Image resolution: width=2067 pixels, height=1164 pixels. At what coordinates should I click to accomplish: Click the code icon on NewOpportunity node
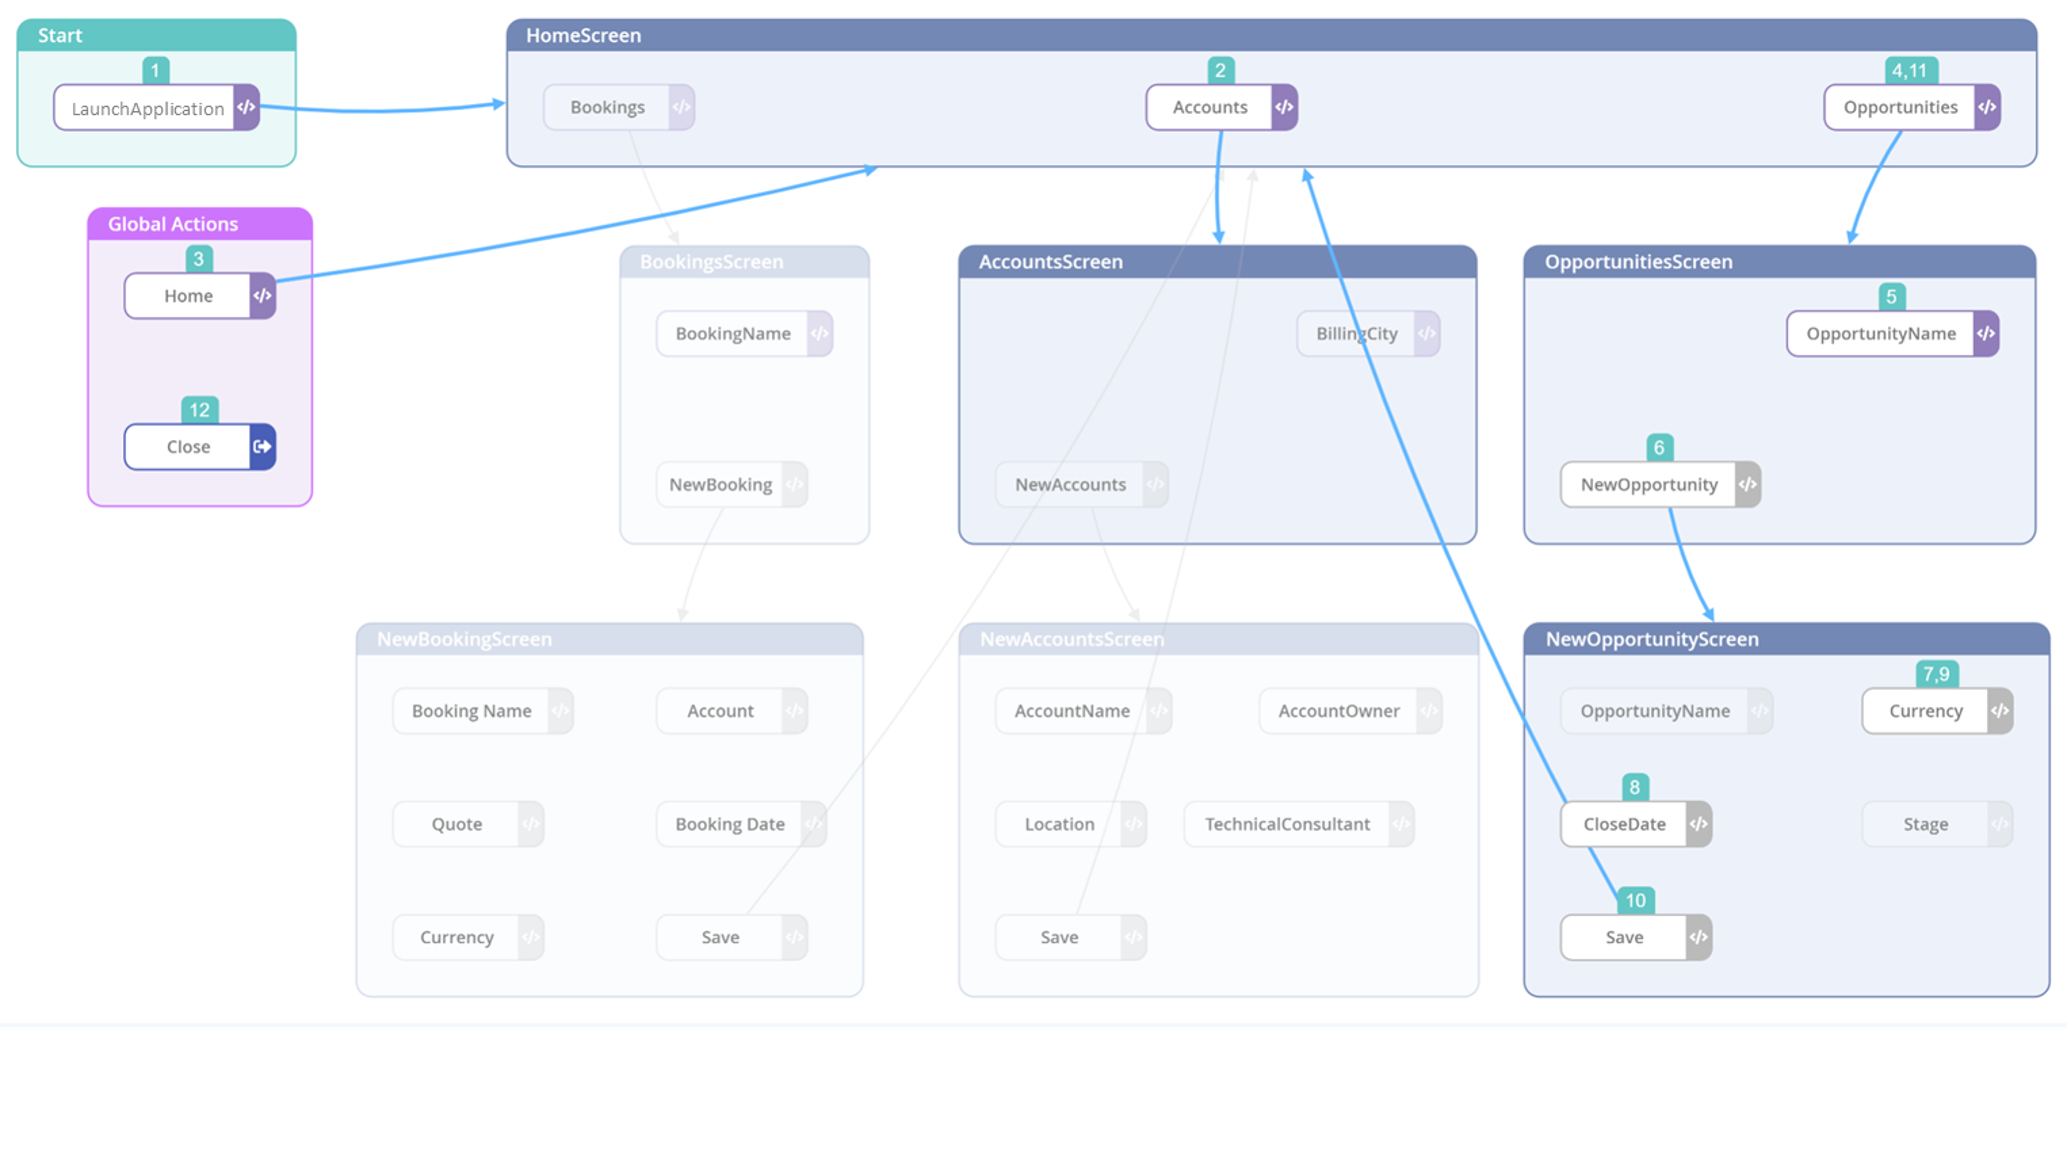click(x=1748, y=484)
